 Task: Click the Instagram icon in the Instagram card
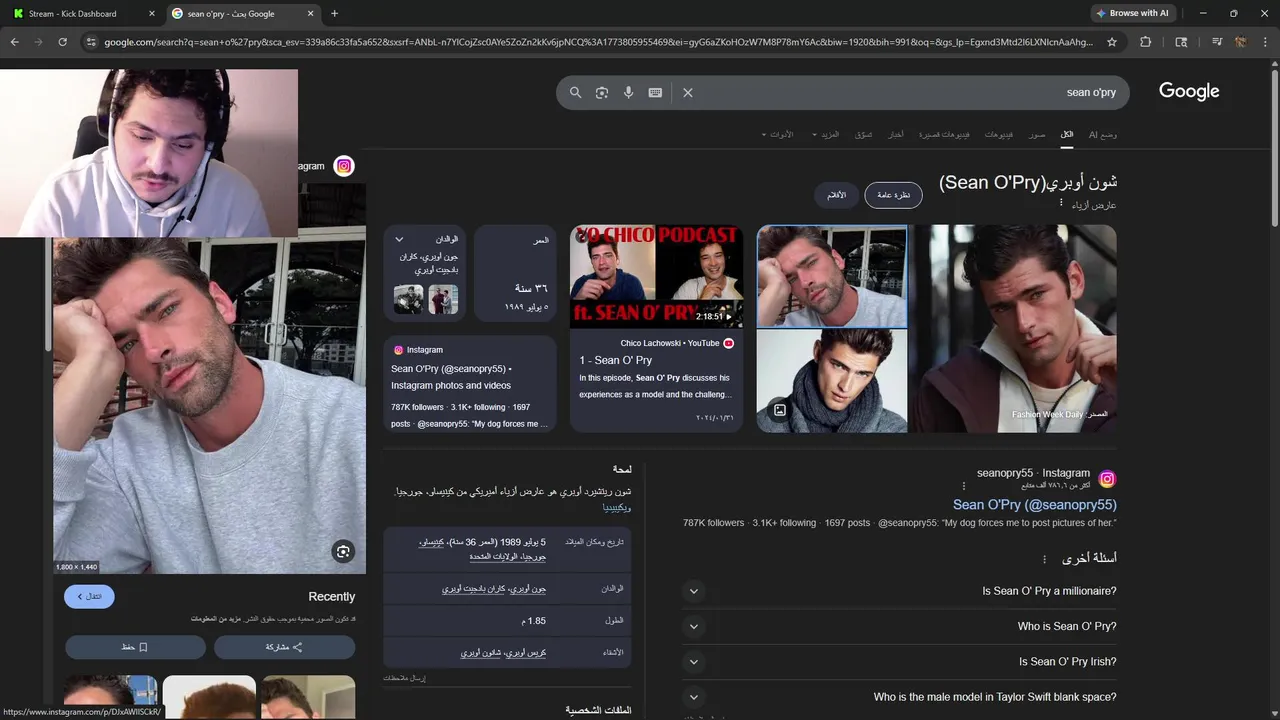[x=398, y=350]
